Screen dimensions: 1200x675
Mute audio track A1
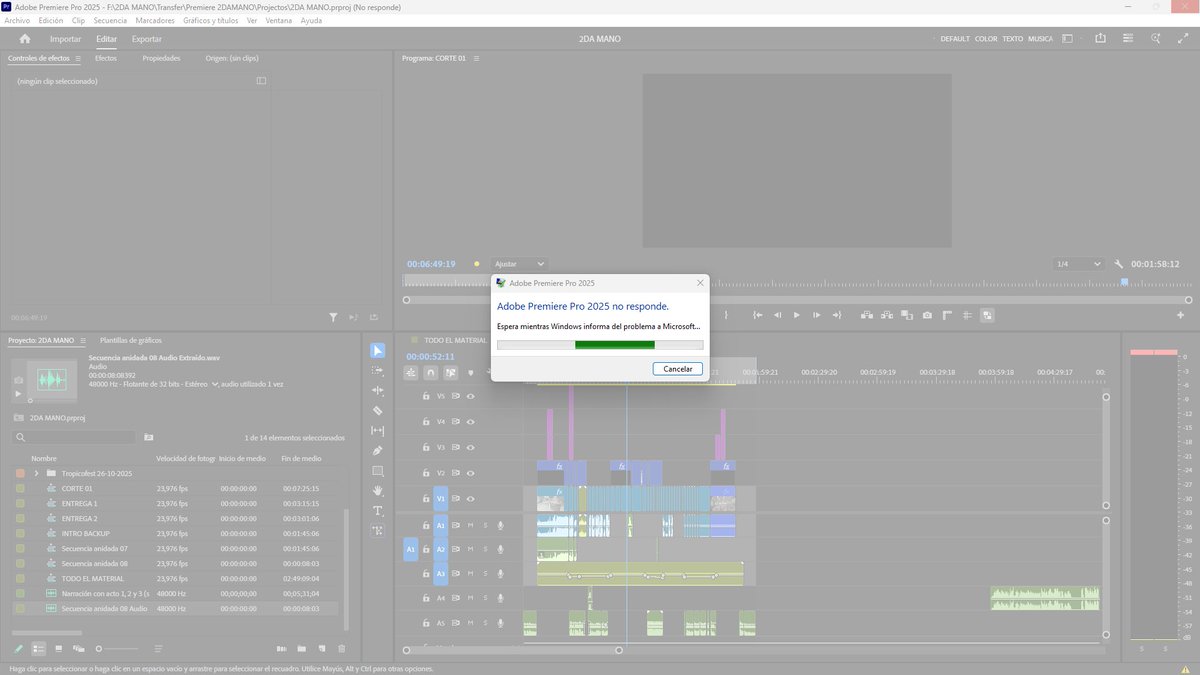click(470, 525)
